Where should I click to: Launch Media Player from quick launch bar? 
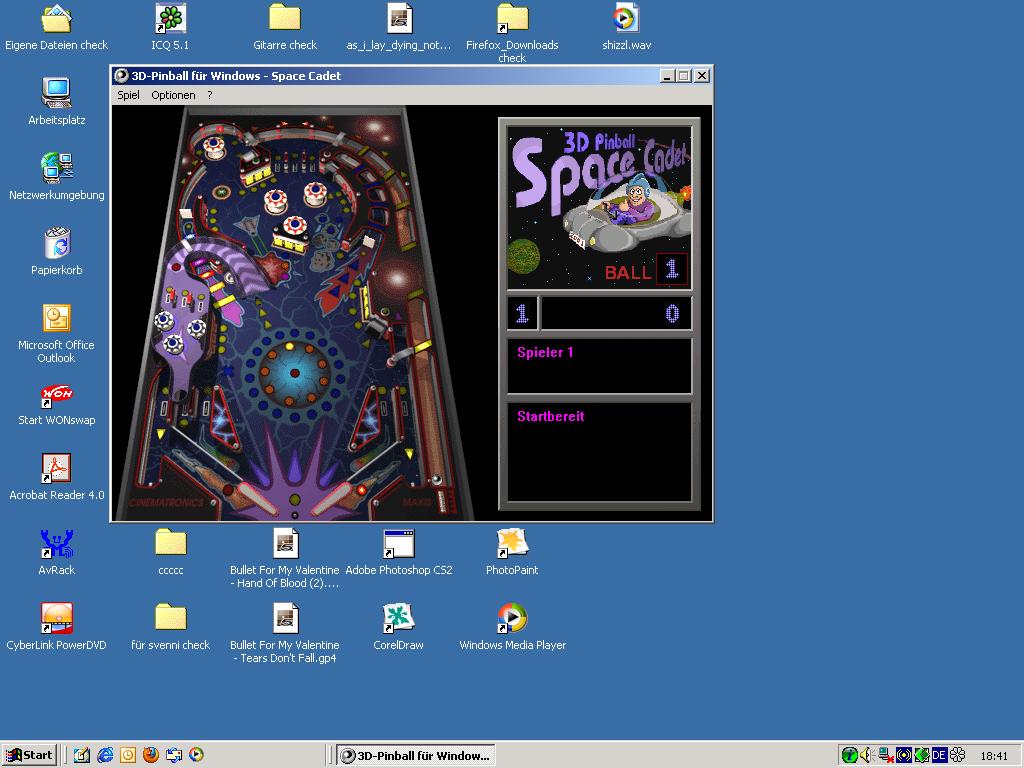point(196,756)
